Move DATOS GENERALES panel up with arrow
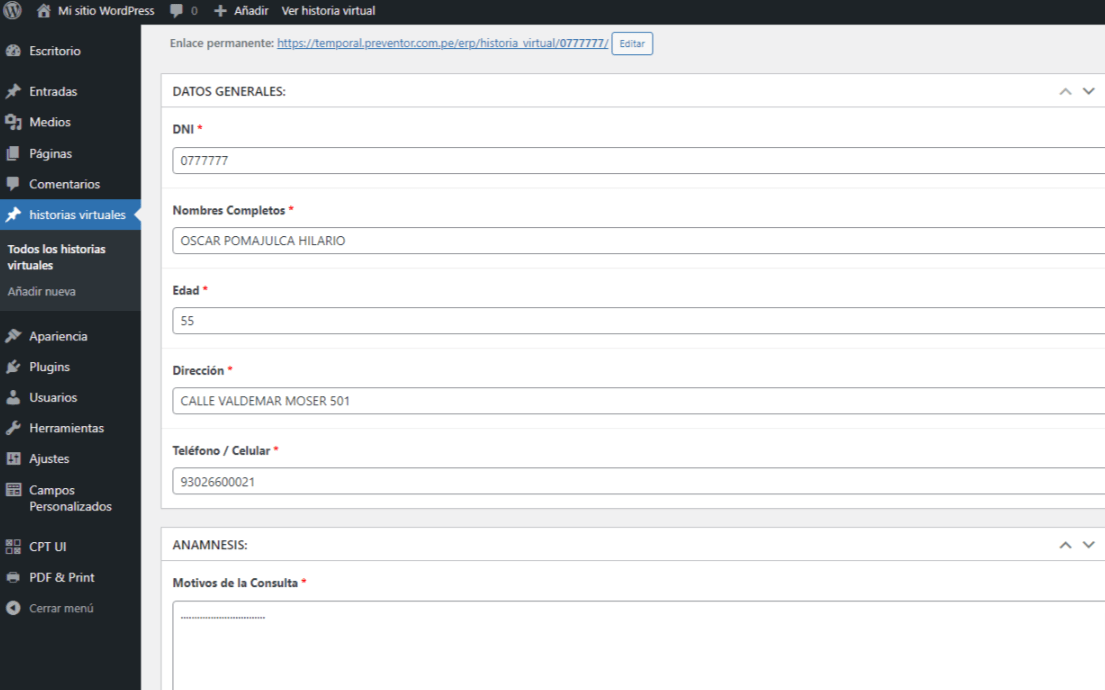 [1065, 92]
